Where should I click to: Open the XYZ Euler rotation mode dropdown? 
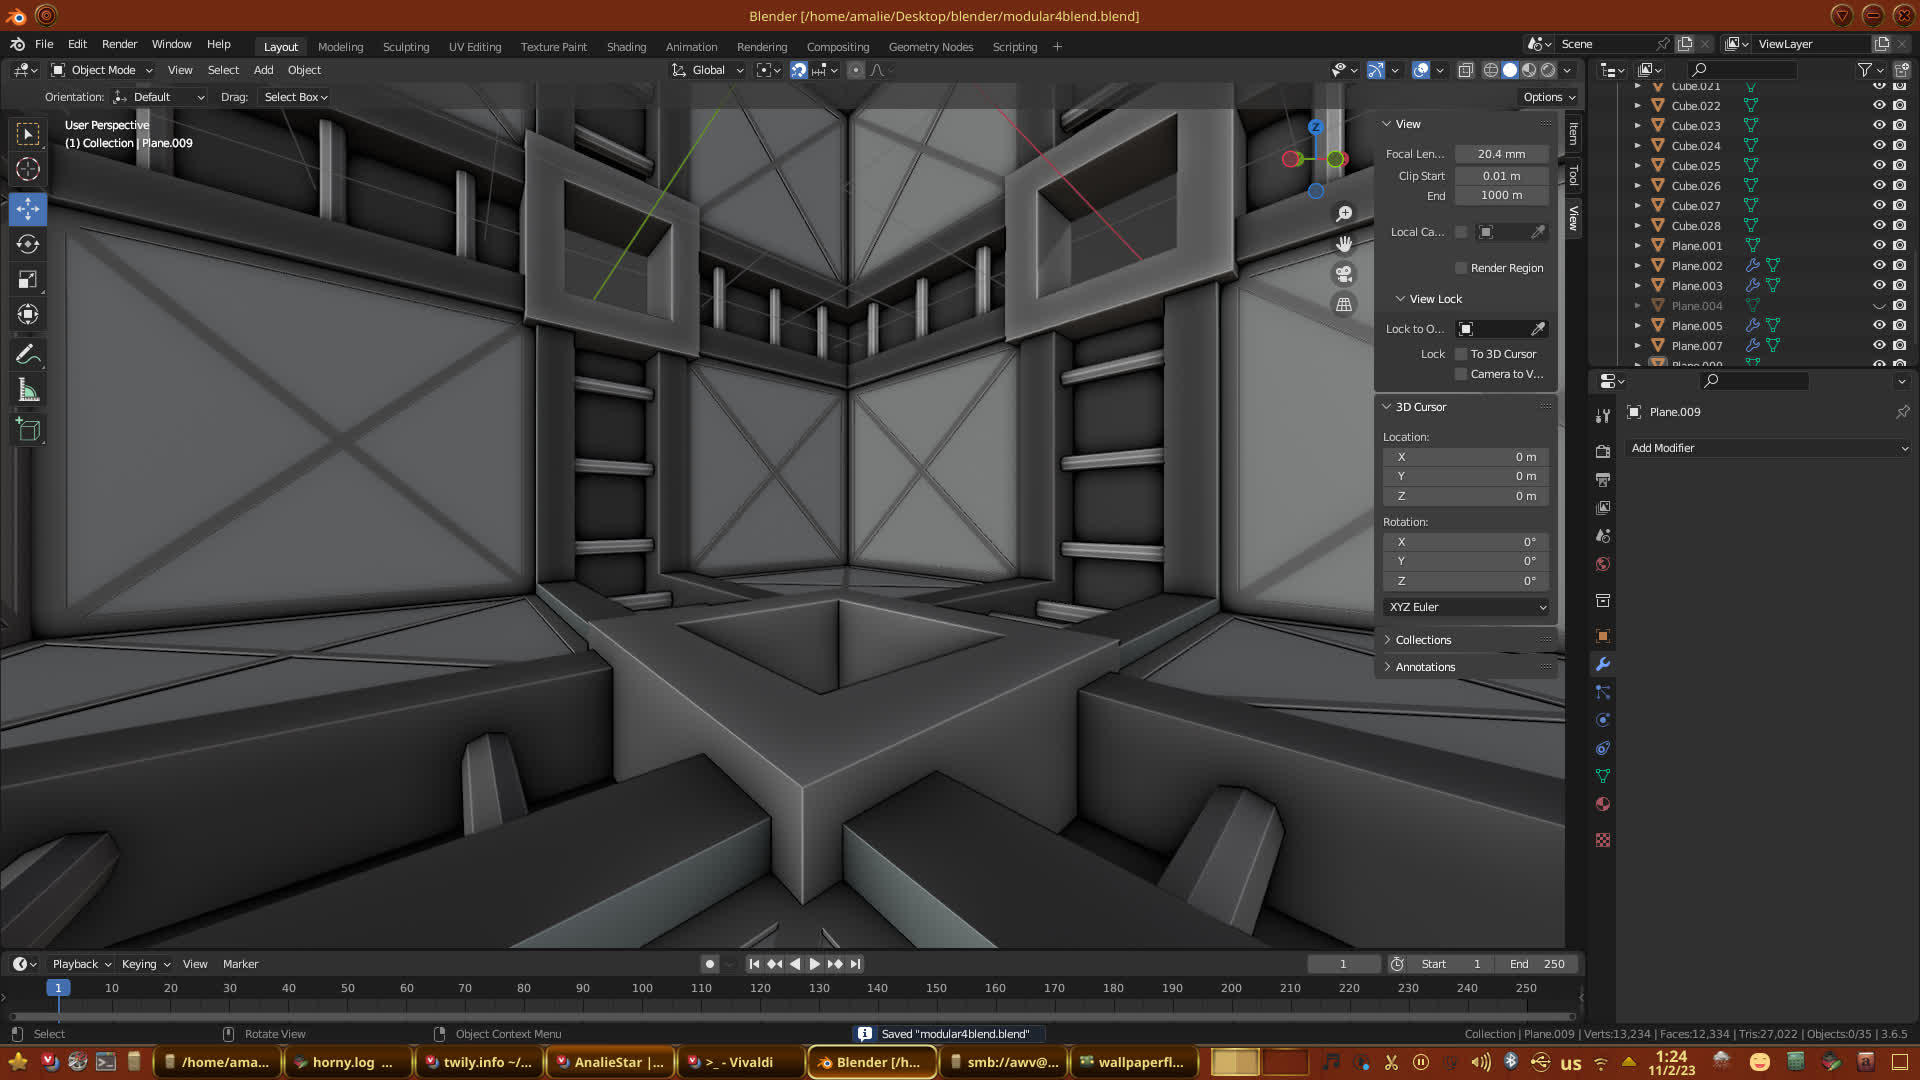1466,607
